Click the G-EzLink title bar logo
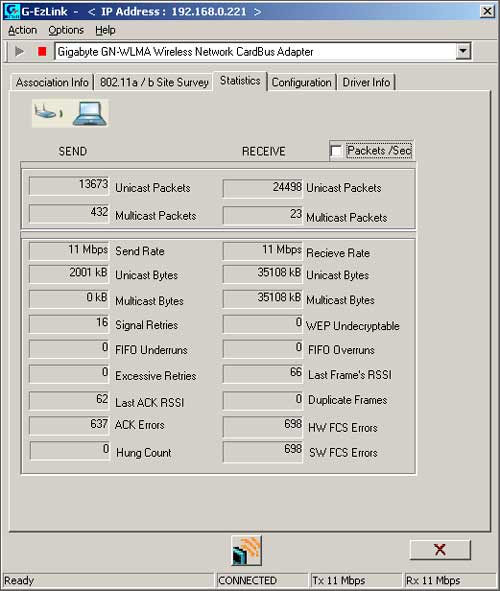The image size is (500, 591). tap(11, 11)
